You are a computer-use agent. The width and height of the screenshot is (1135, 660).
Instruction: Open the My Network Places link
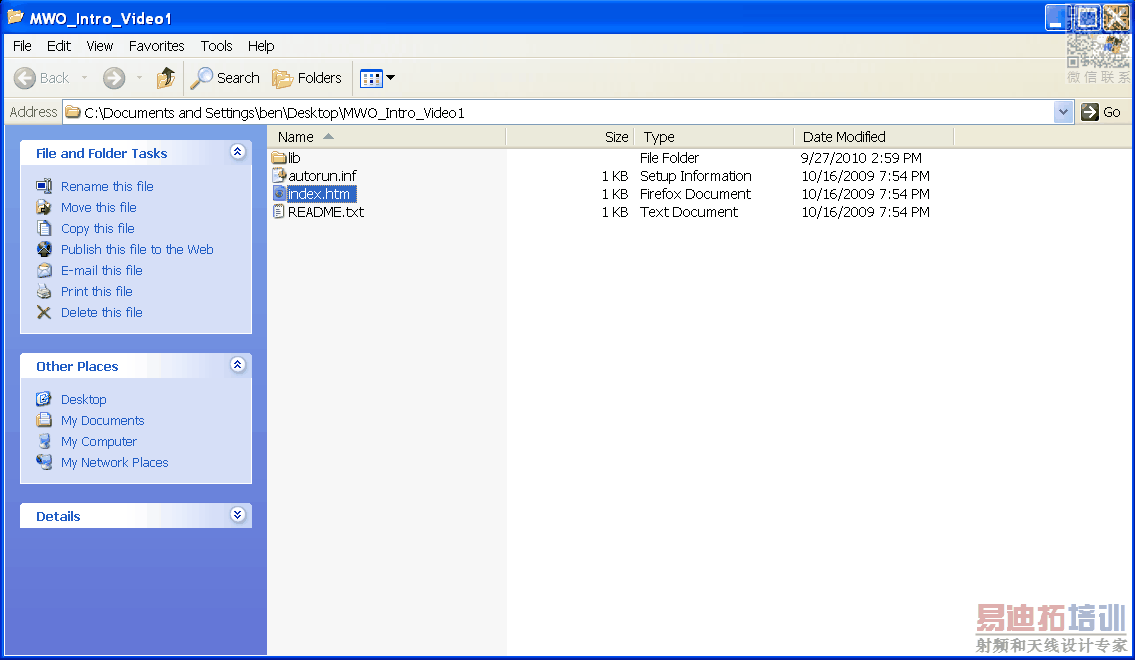(114, 462)
